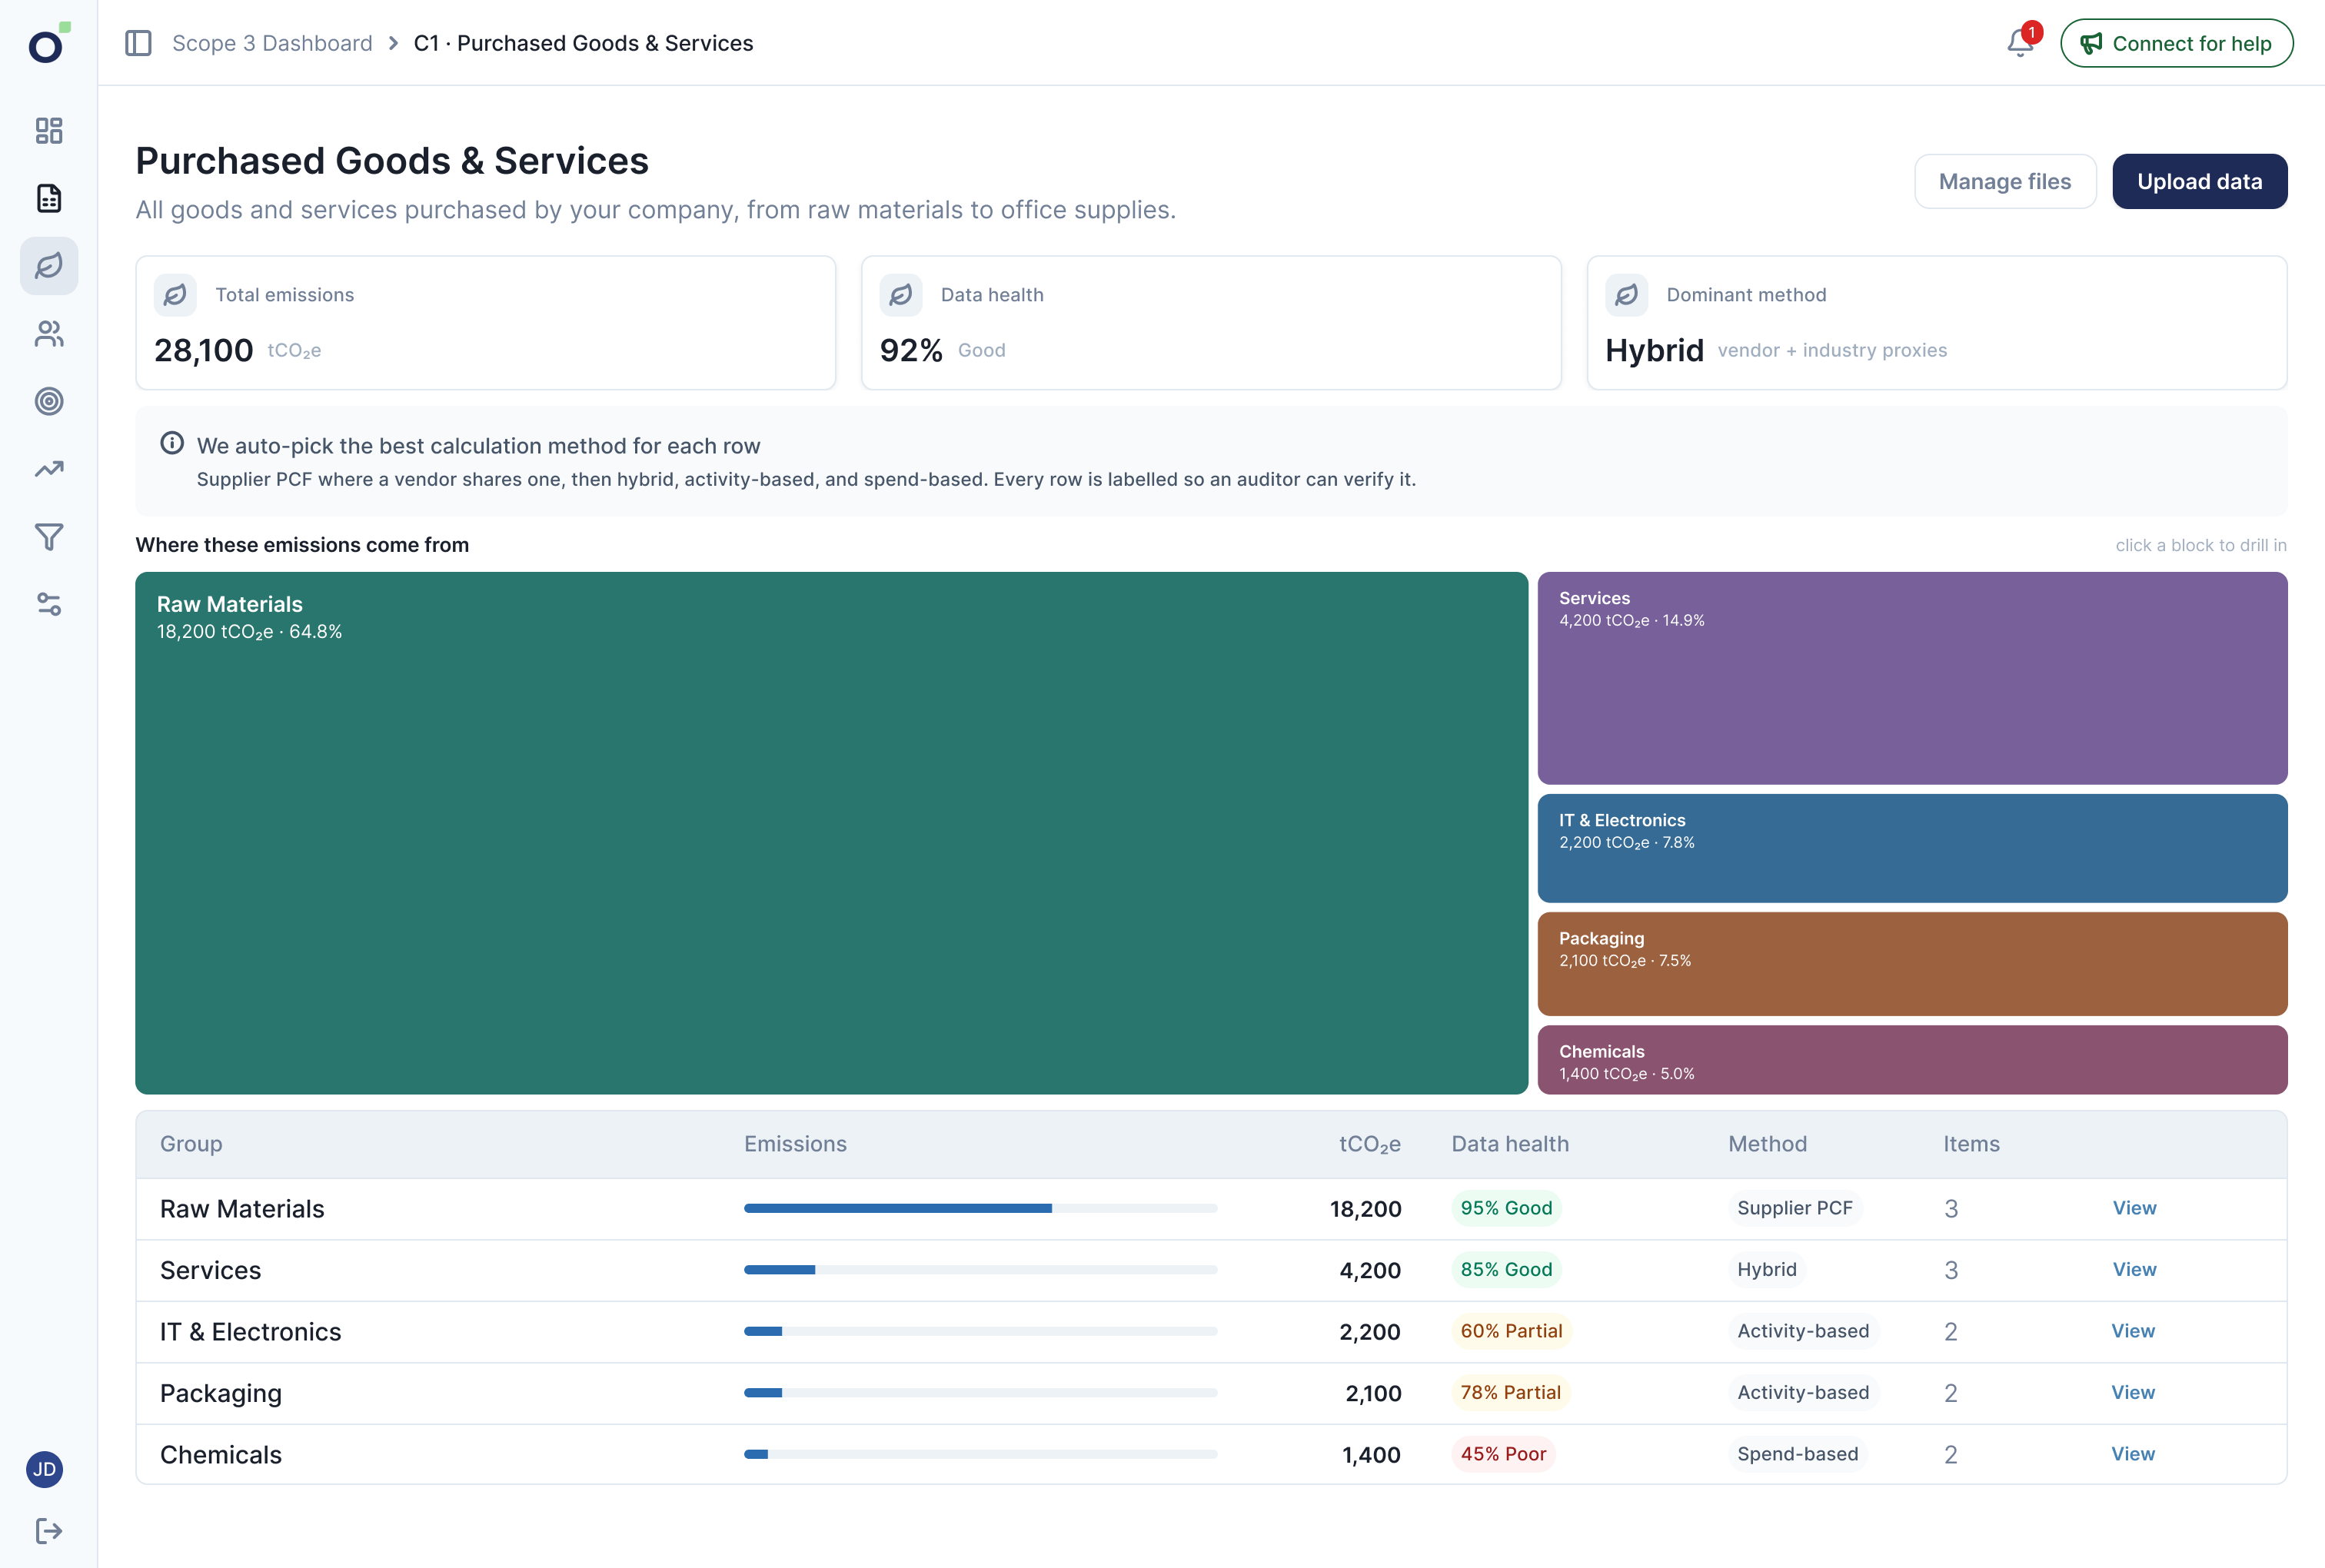Click the Raw Materials emissions bar
The height and width of the screenshot is (1568, 2325).
pyautogui.click(x=980, y=1208)
